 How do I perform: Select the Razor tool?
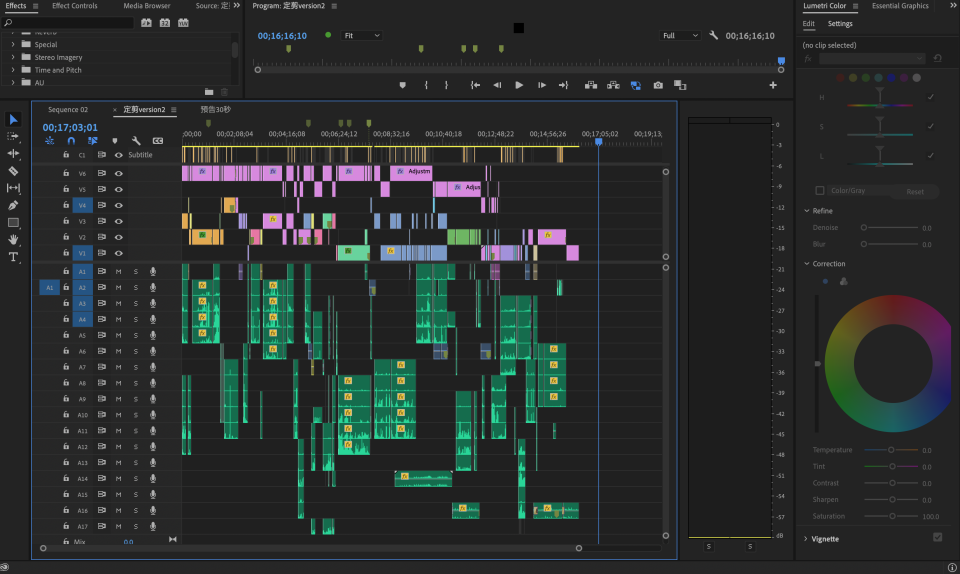pyautogui.click(x=13, y=171)
